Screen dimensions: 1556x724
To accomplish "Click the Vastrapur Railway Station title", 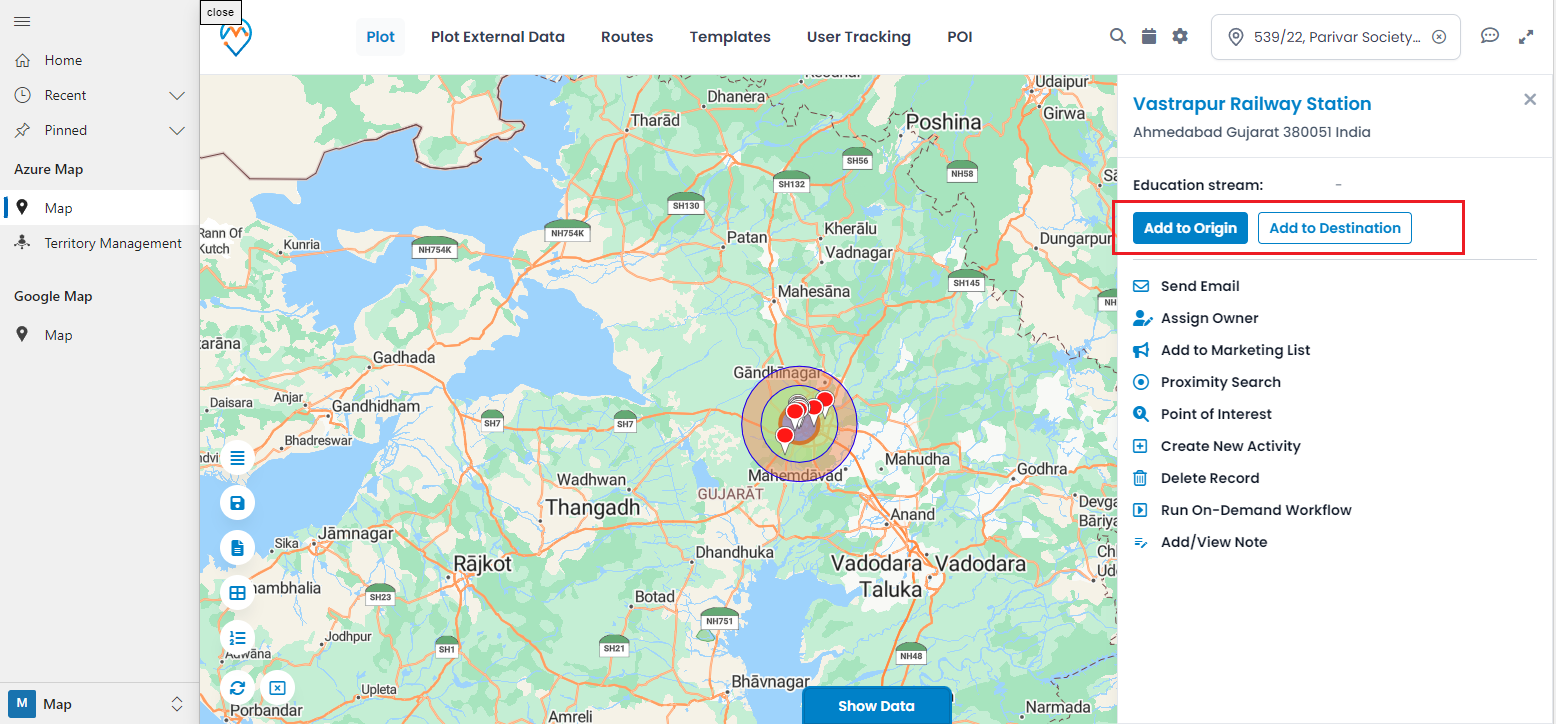I will [1252, 104].
